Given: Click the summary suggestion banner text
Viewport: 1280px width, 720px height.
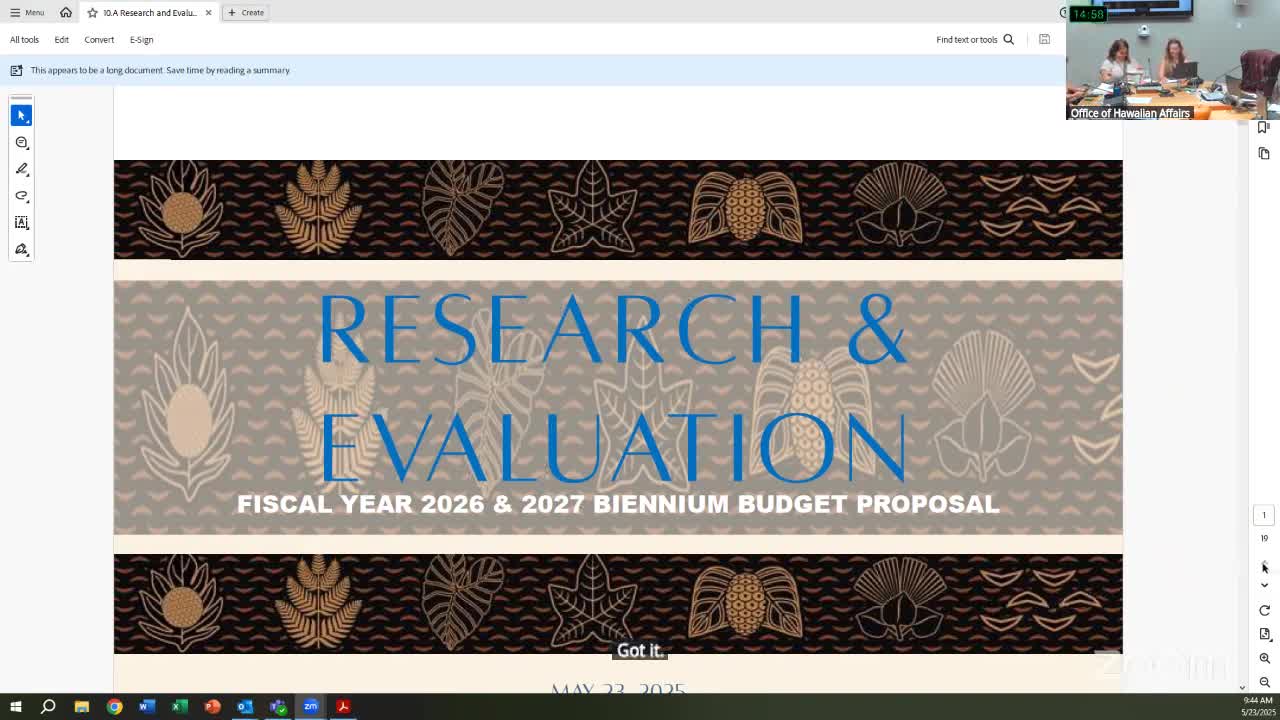Looking at the screenshot, I should pyautogui.click(x=160, y=70).
